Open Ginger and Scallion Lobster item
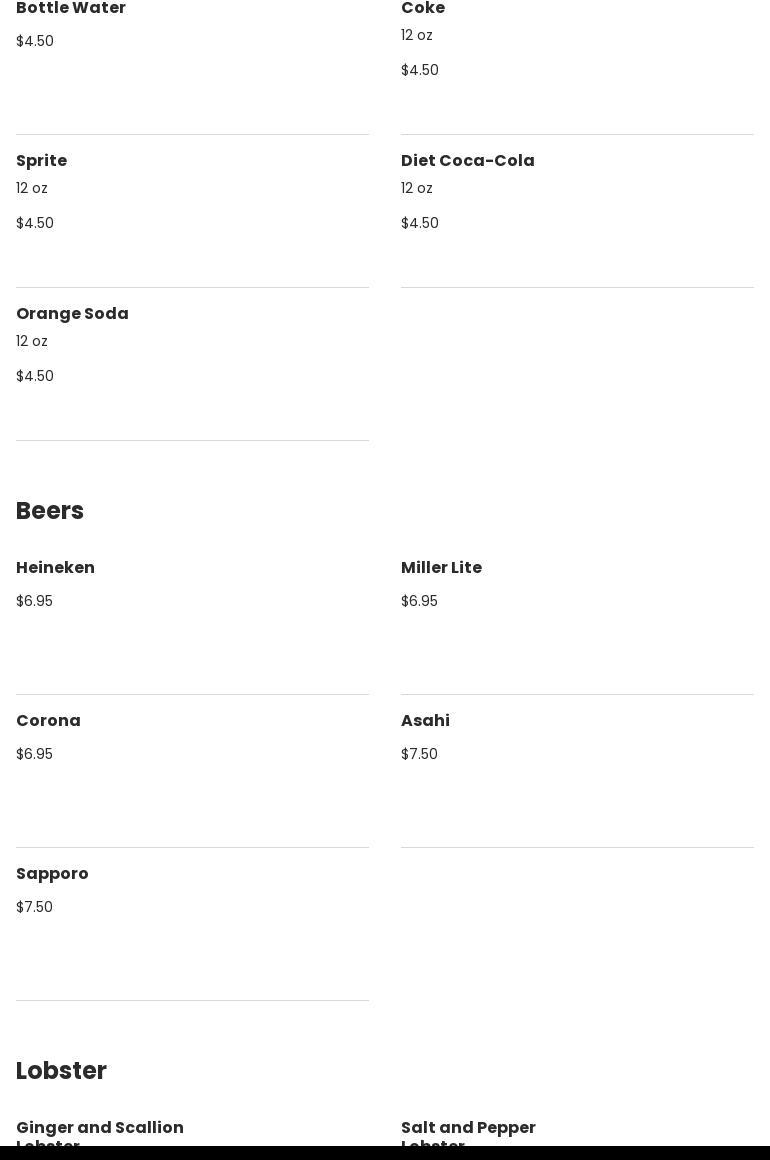 [100, 1129]
